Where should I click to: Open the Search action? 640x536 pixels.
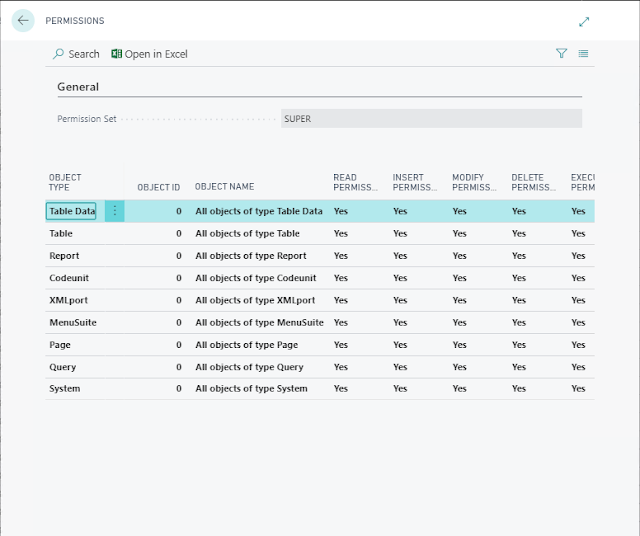tap(76, 54)
